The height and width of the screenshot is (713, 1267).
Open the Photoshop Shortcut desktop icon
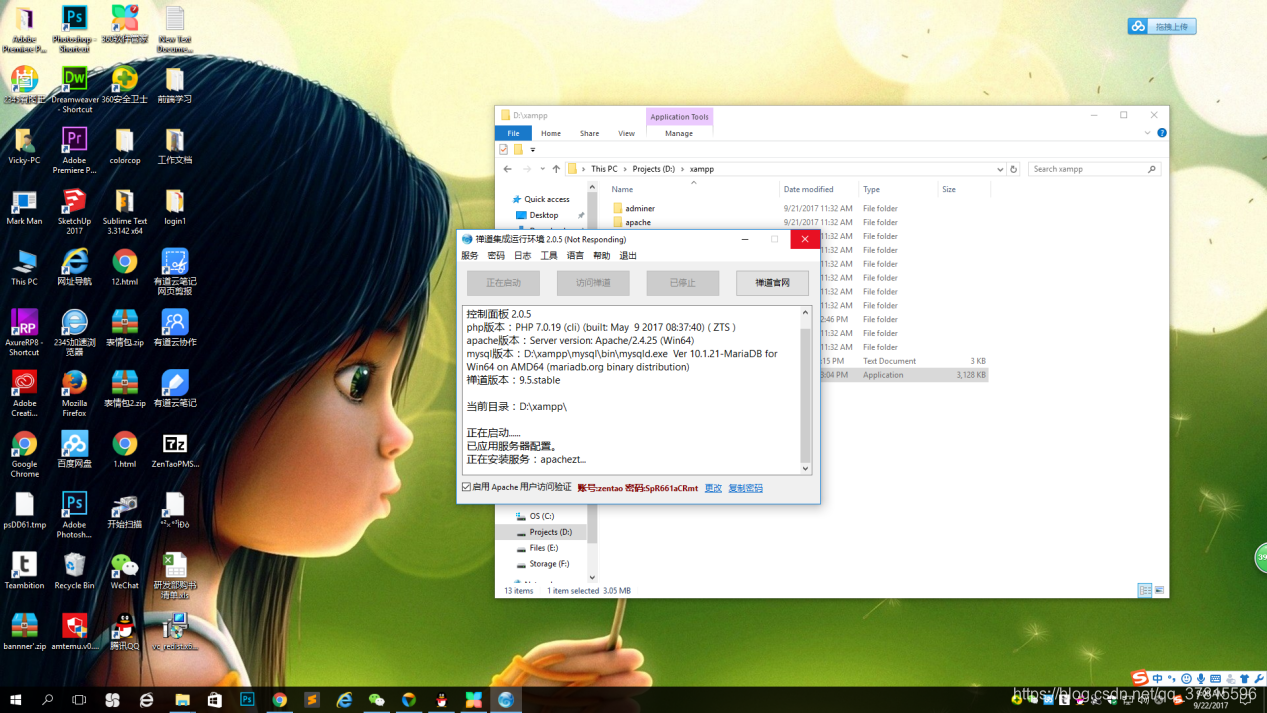74,28
